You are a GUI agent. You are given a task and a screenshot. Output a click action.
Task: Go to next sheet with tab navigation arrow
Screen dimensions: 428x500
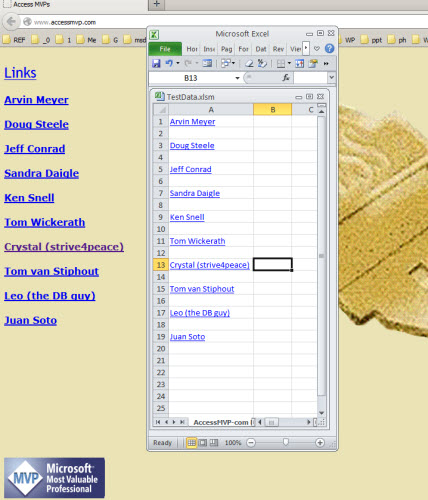[x=174, y=422]
